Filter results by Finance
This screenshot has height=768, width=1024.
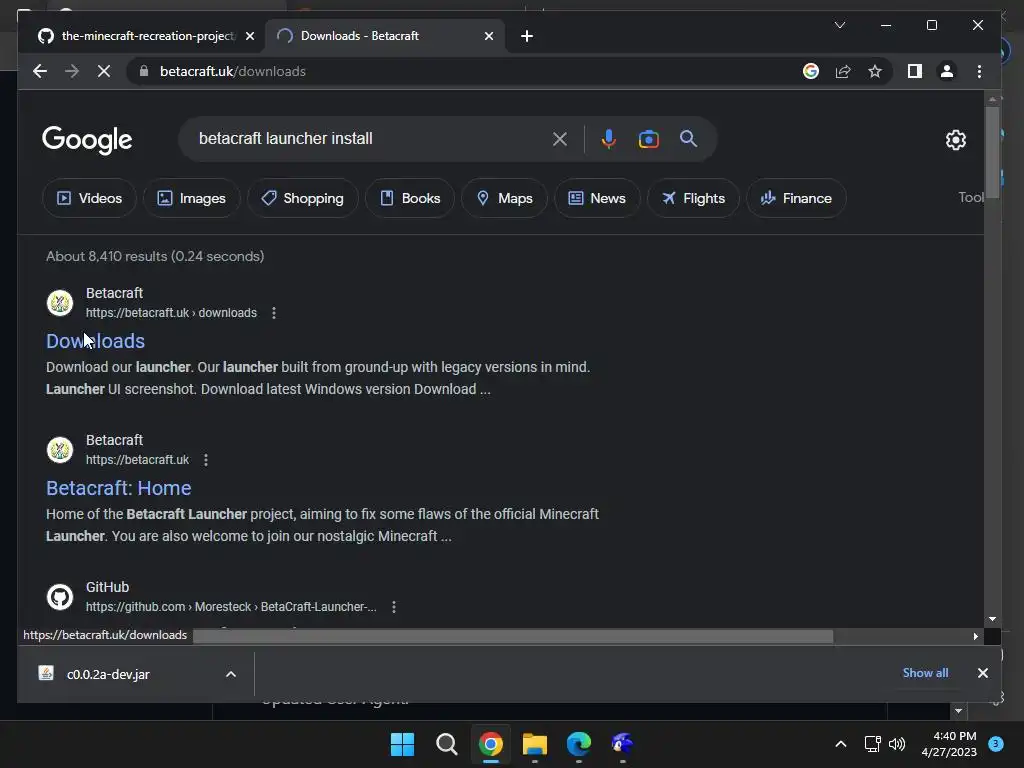pos(796,199)
